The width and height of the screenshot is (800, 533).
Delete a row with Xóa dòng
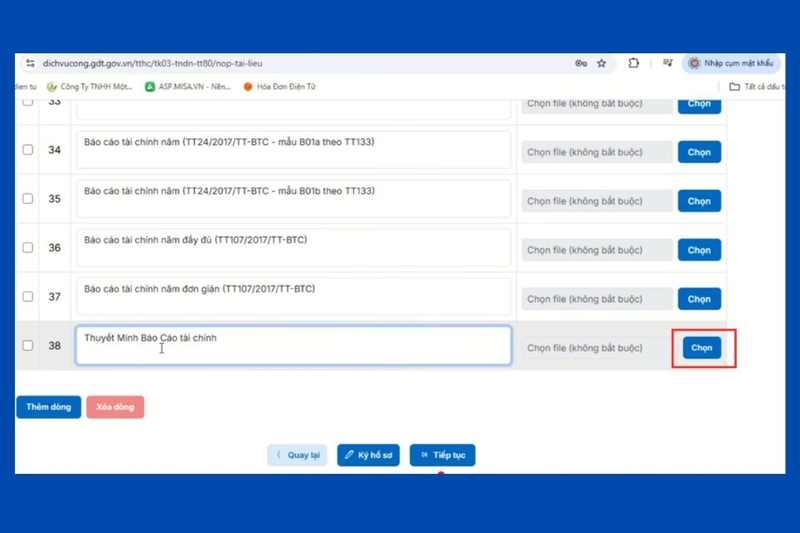click(115, 407)
